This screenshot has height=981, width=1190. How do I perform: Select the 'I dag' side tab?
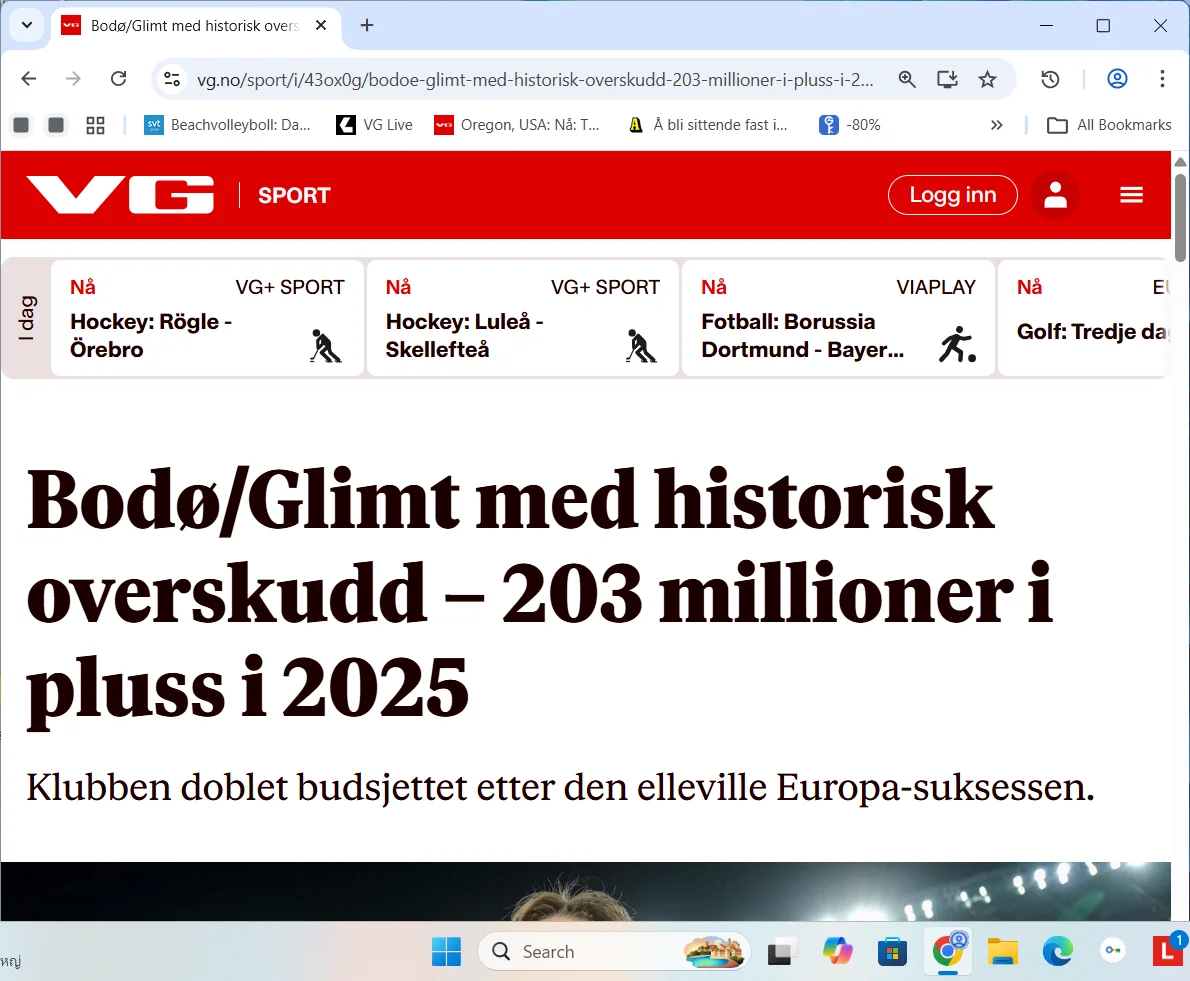27,318
